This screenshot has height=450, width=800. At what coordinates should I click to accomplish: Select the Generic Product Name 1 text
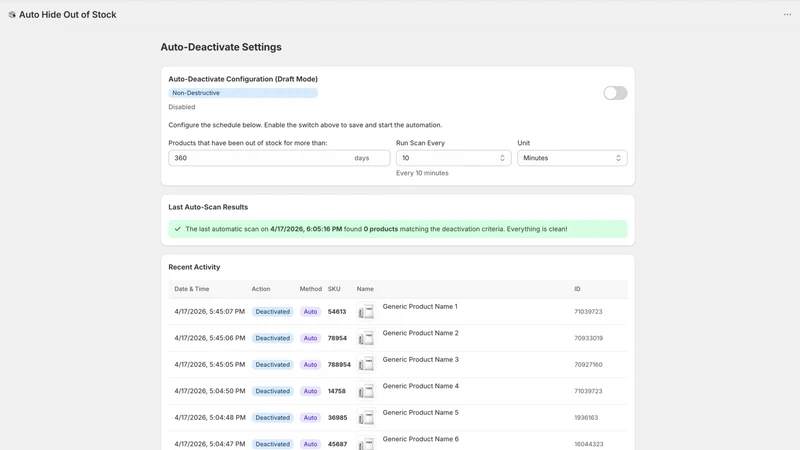420,307
